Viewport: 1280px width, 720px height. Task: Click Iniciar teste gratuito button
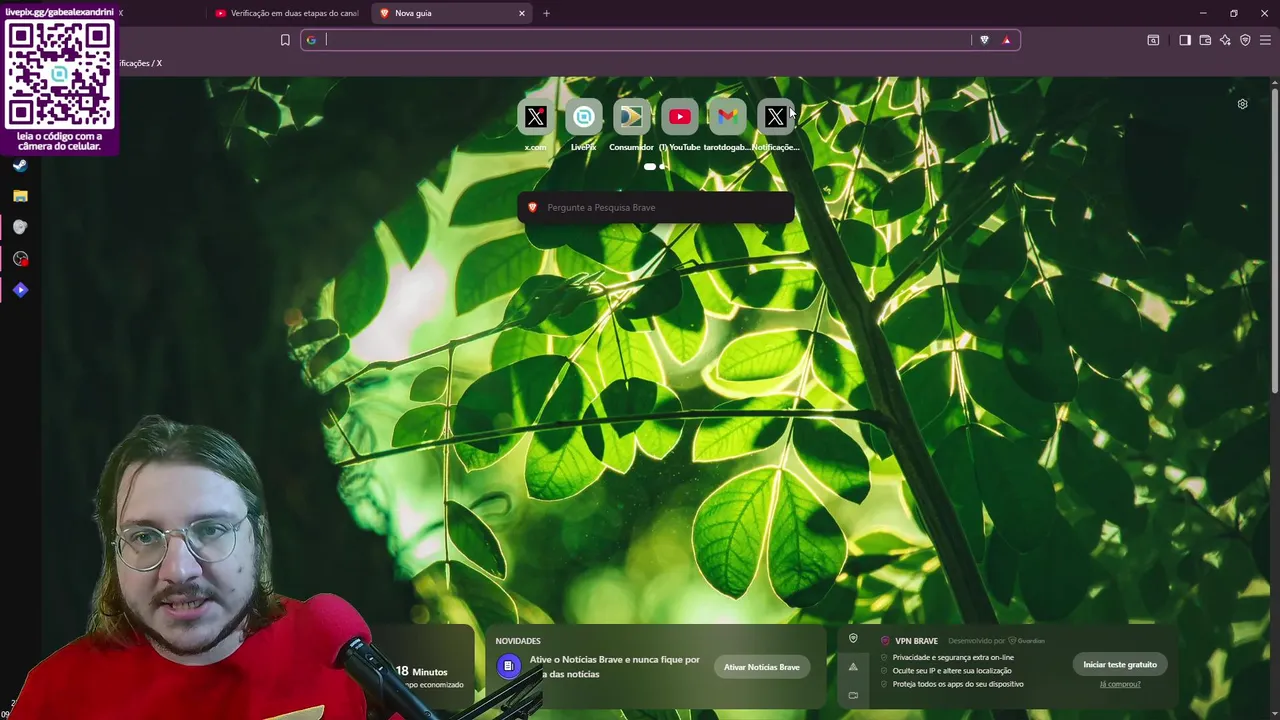(x=1119, y=664)
